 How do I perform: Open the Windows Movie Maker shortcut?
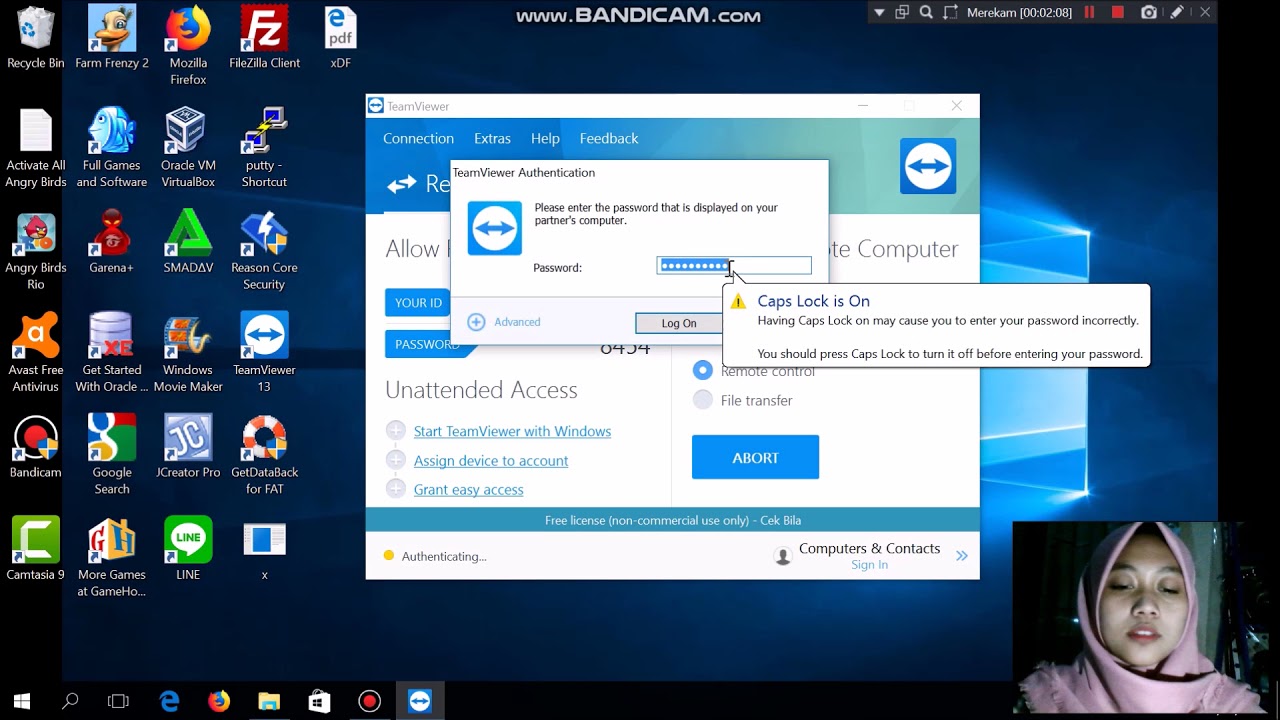click(188, 353)
